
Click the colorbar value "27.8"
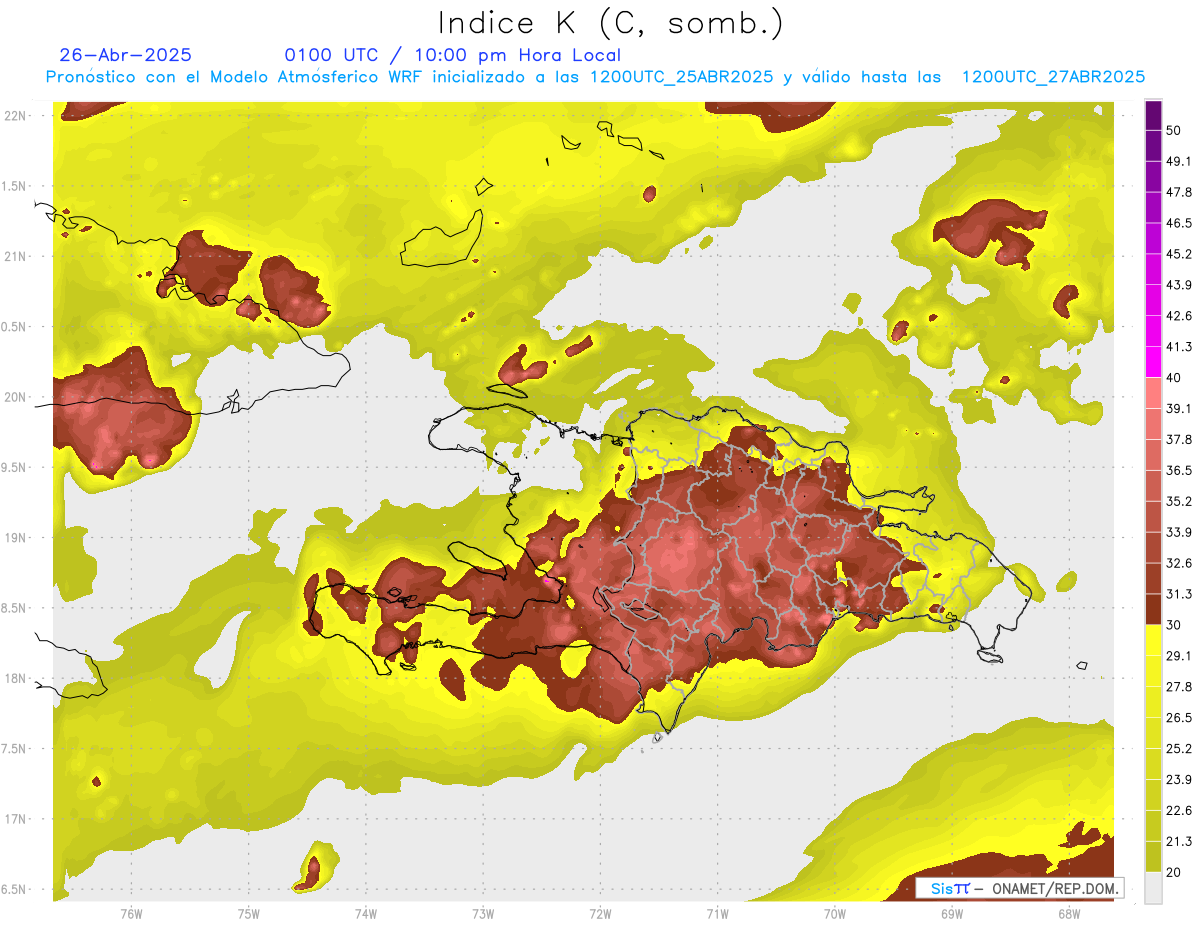[x=1179, y=688]
